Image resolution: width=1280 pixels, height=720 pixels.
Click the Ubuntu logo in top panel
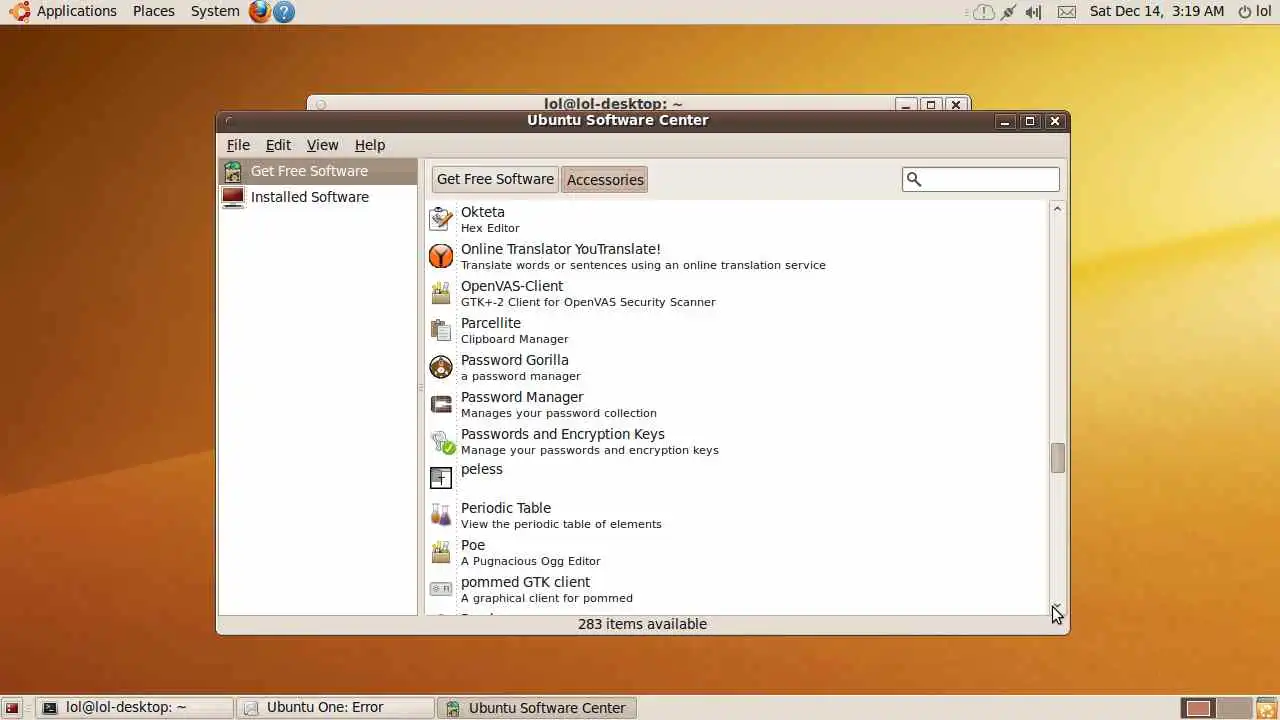[x=20, y=12]
